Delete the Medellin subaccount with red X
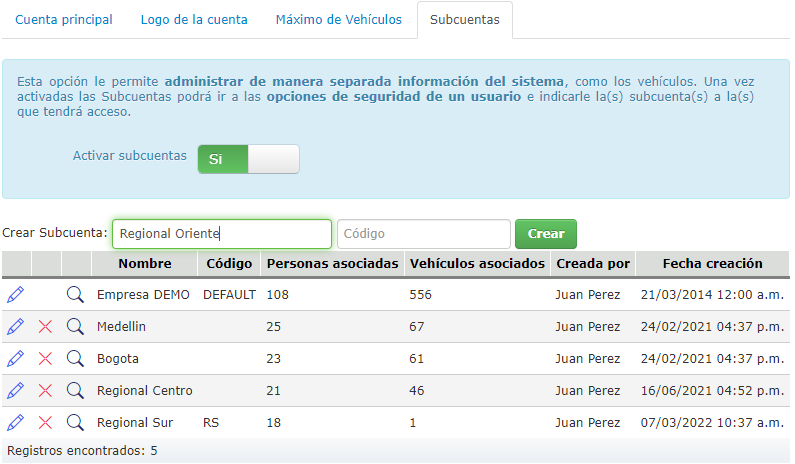This screenshot has height=464, width=795. [45, 327]
